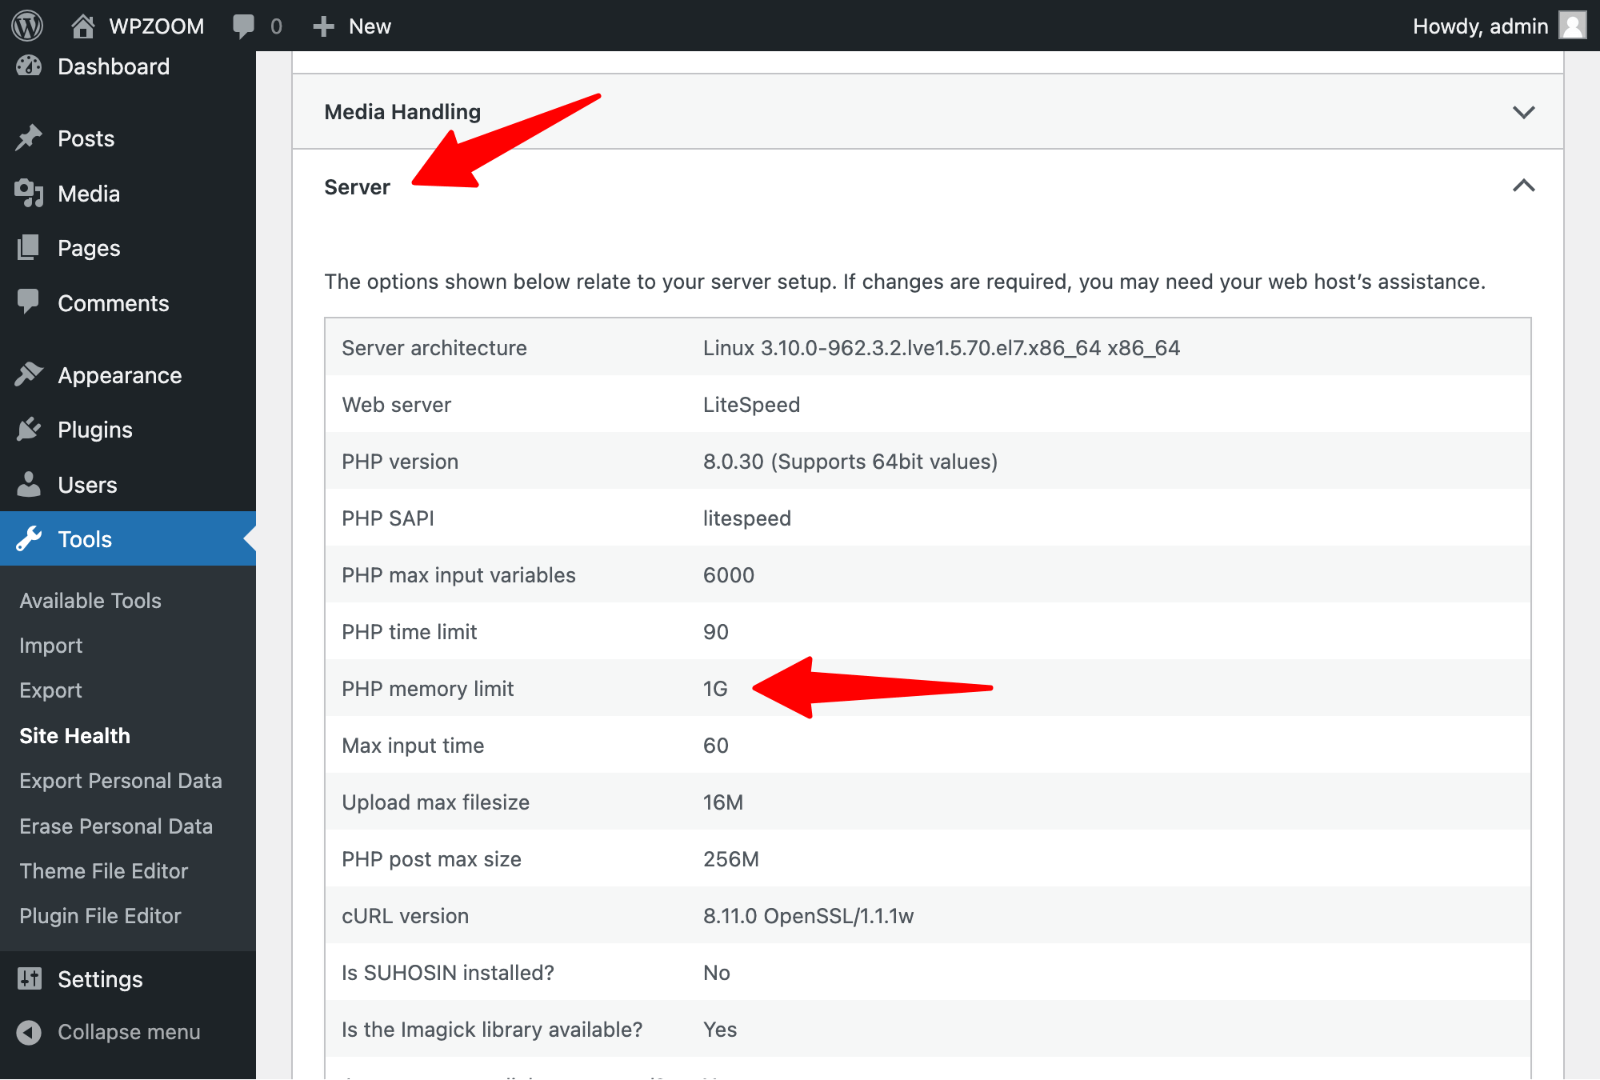Image resolution: width=1600 pixels, height=1080 pixels.
Task: Click the Collapse menu arrow icon
Action: 29,1032
